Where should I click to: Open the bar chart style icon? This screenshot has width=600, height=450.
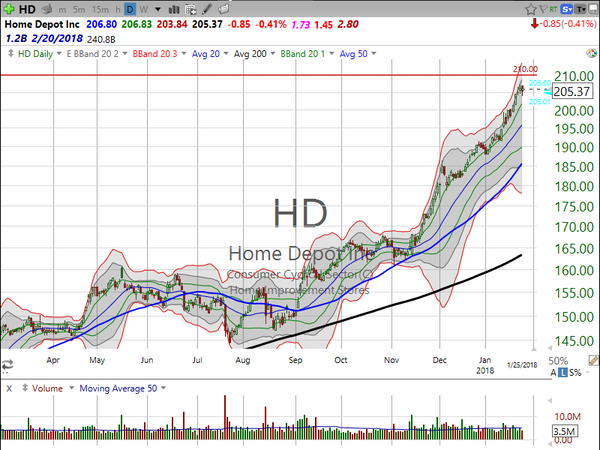[174, 9]
